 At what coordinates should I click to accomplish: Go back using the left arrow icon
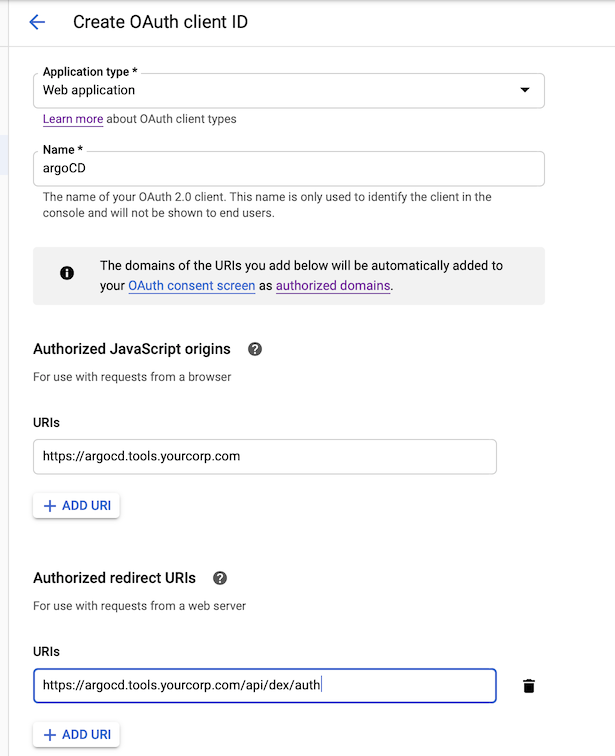click(37, 22)
